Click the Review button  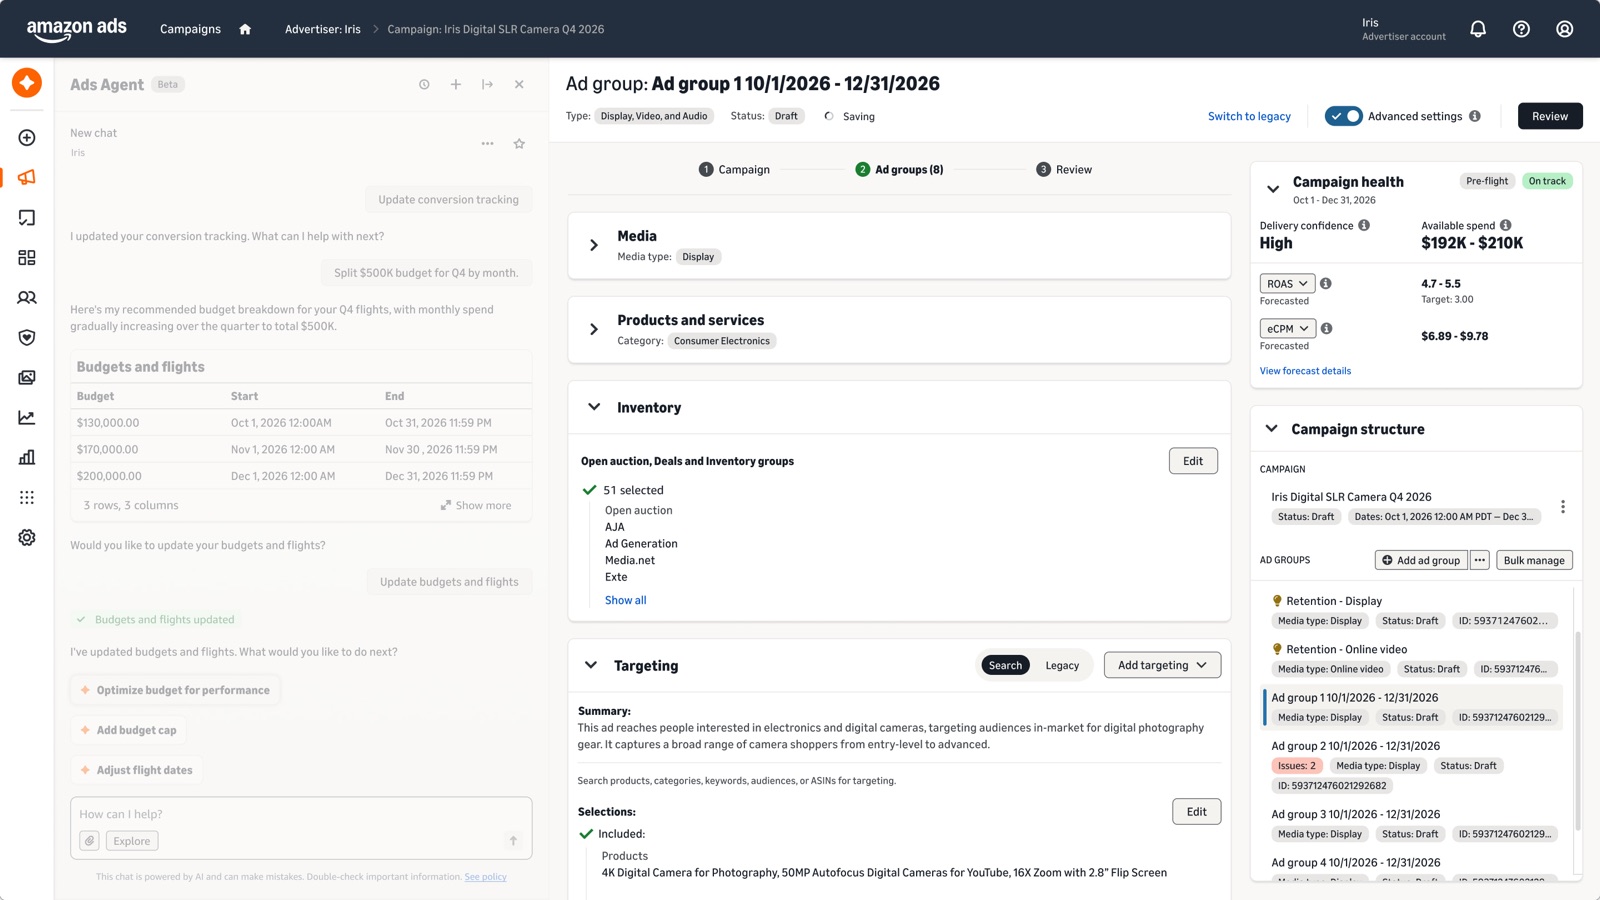click(x=1550, y=116)
